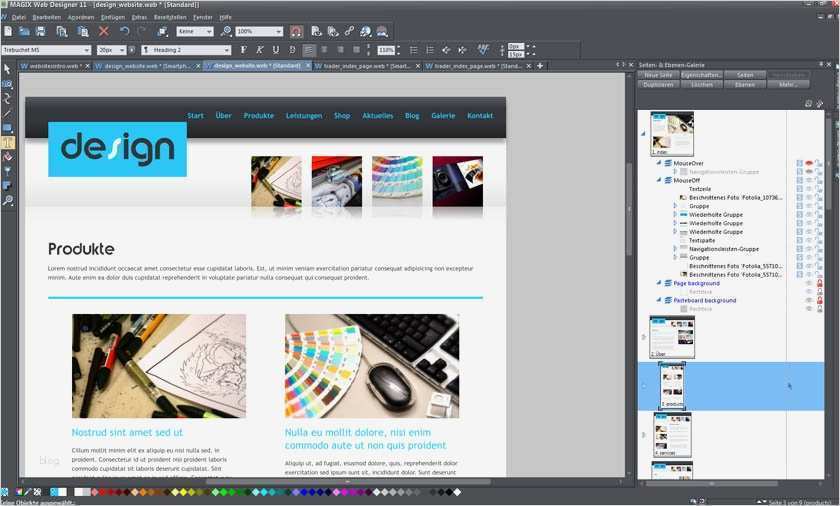Choose the Selector arrow tool
This screenshot has height=506, width=840.
point(8,70)
